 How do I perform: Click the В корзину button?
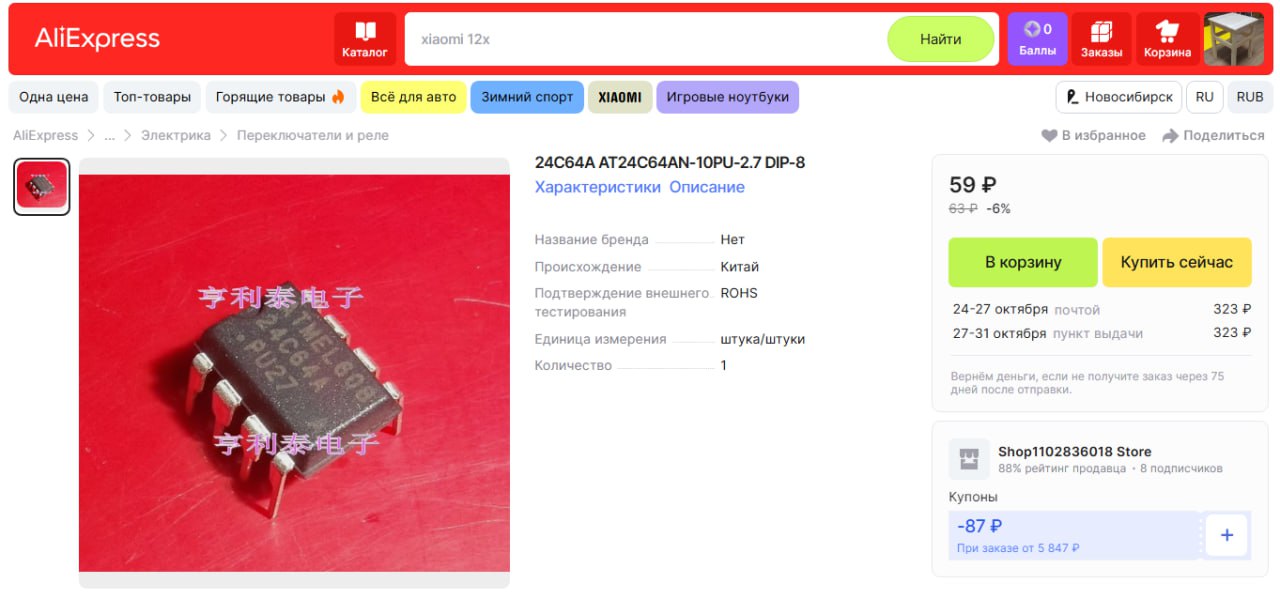pos(1023,262)
